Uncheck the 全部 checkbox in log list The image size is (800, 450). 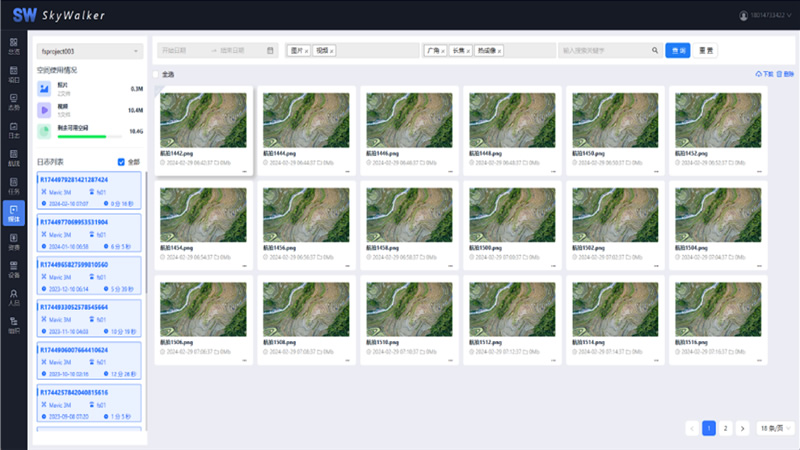click(x=122, y=161)
